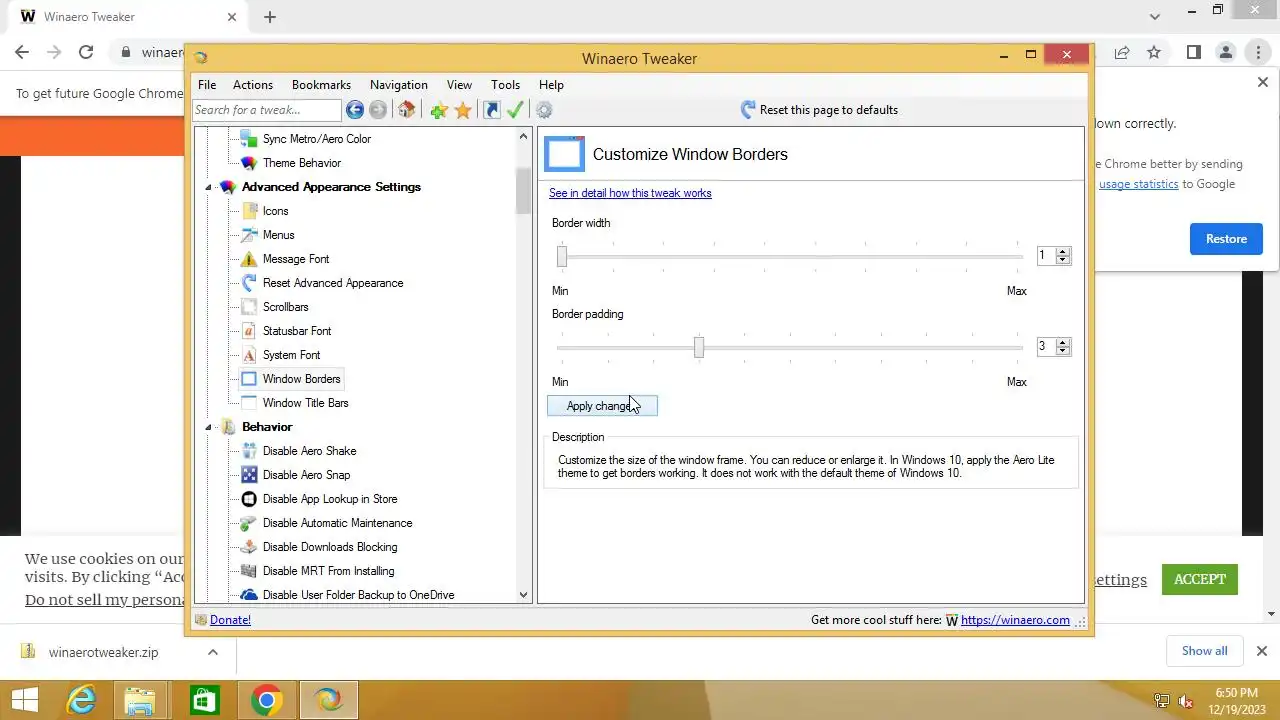Select Window Title Bars tweak

coord(305,403)
